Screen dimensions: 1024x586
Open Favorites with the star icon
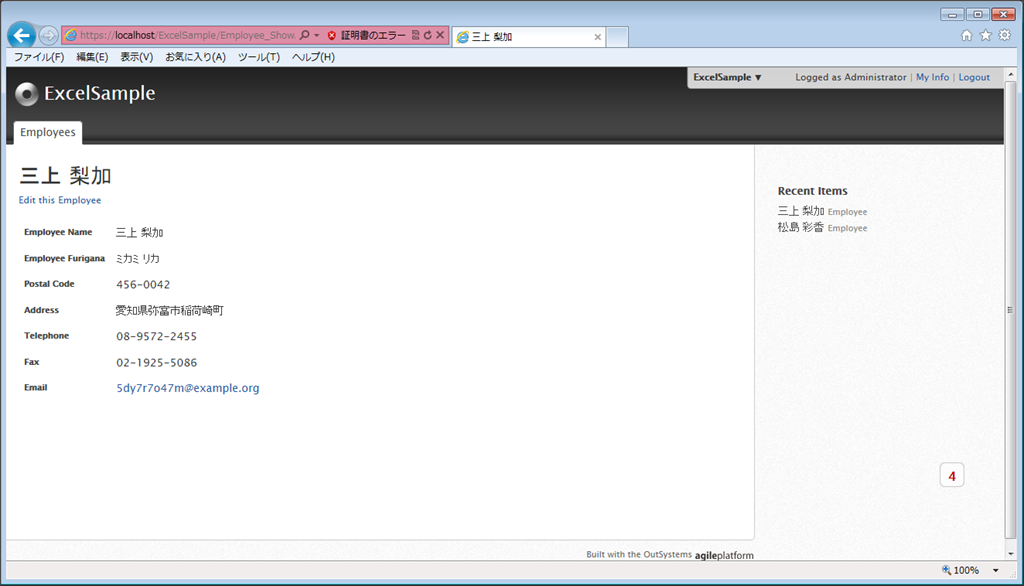point(985,35)
